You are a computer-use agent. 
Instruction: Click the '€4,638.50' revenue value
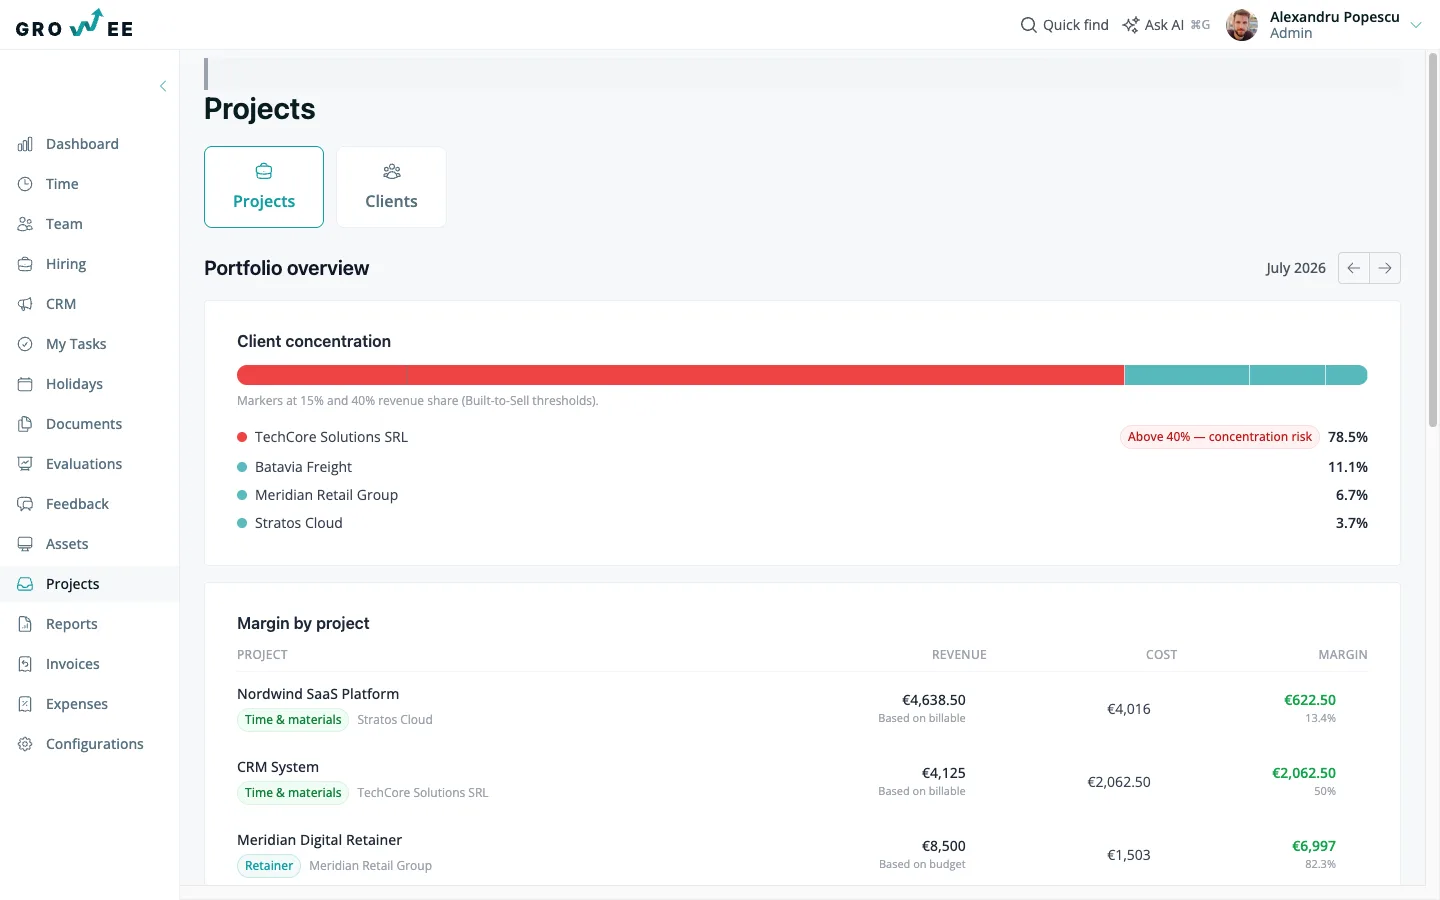pos(934,700)
